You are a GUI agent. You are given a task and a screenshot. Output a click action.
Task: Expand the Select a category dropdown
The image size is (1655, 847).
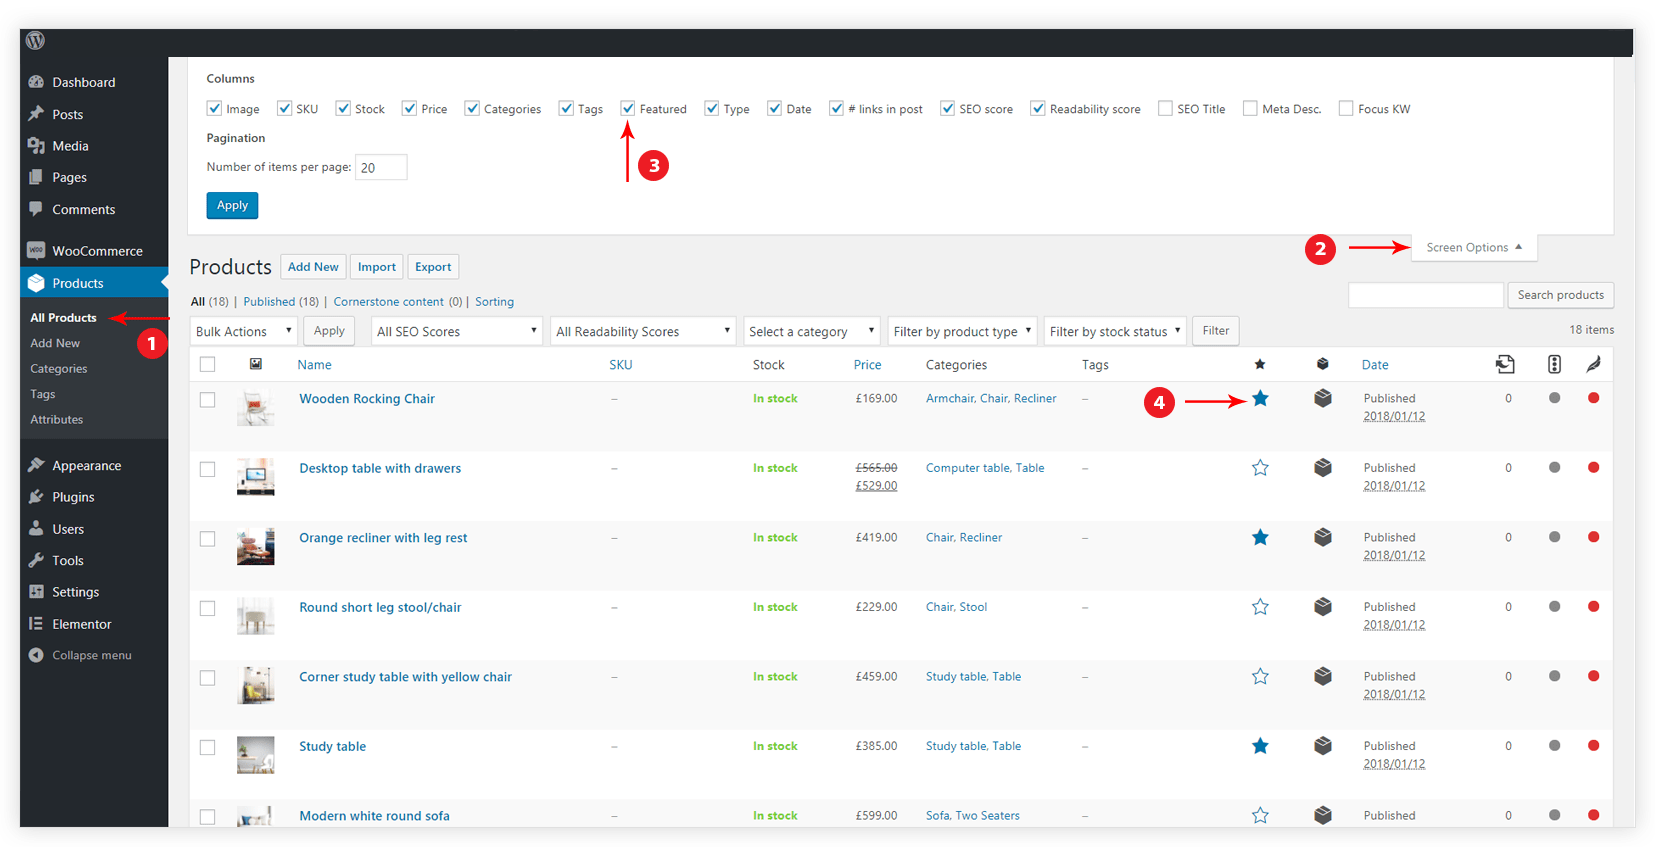pos(811,331)
